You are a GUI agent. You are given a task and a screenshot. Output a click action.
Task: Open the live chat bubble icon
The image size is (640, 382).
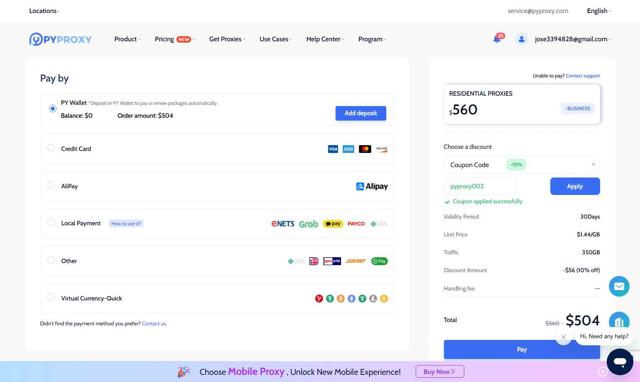point(620,362)
